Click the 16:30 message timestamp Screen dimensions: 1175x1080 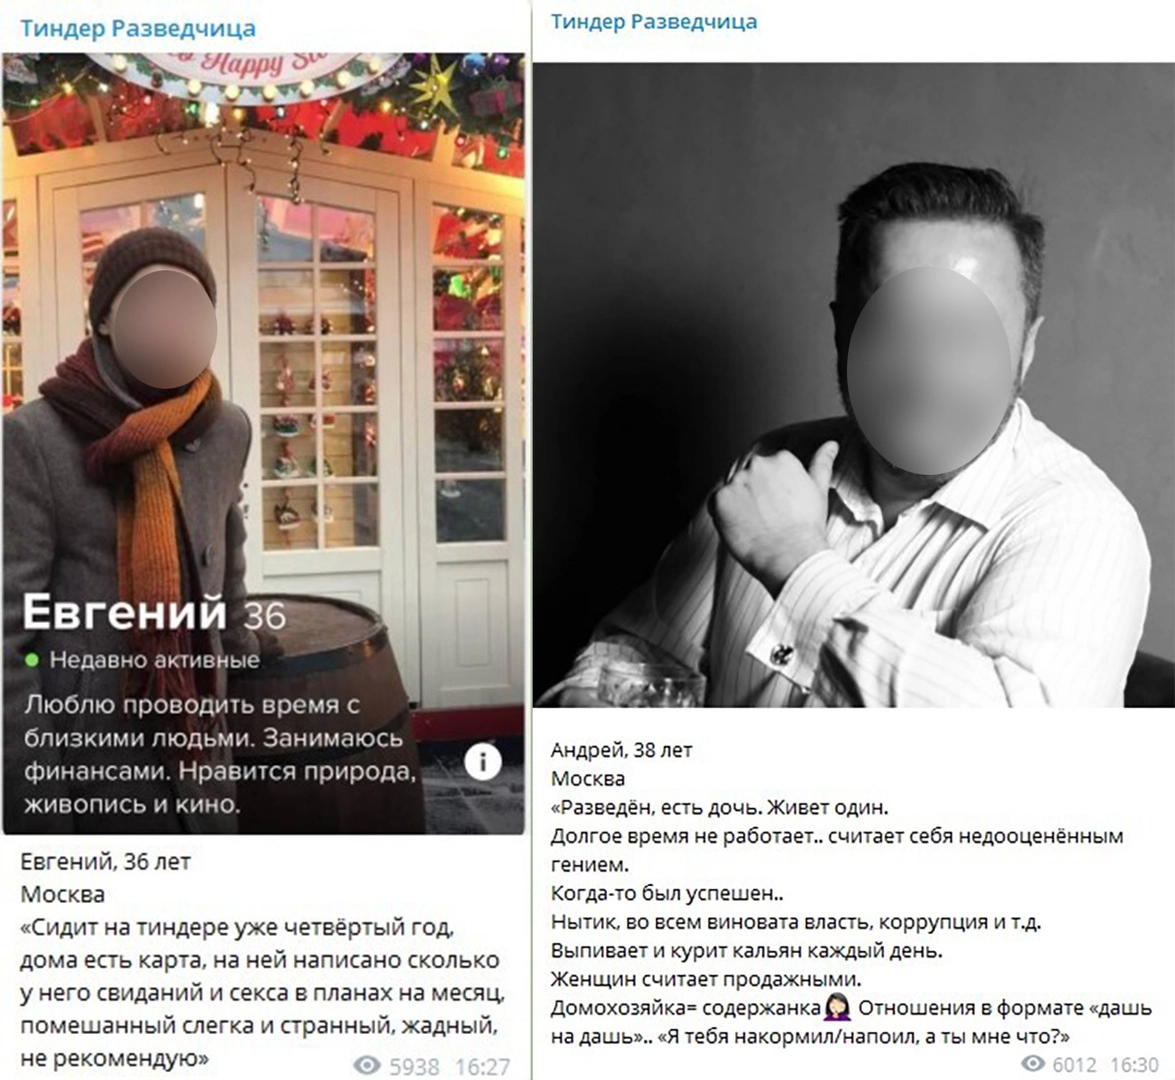[1135, 1064]
